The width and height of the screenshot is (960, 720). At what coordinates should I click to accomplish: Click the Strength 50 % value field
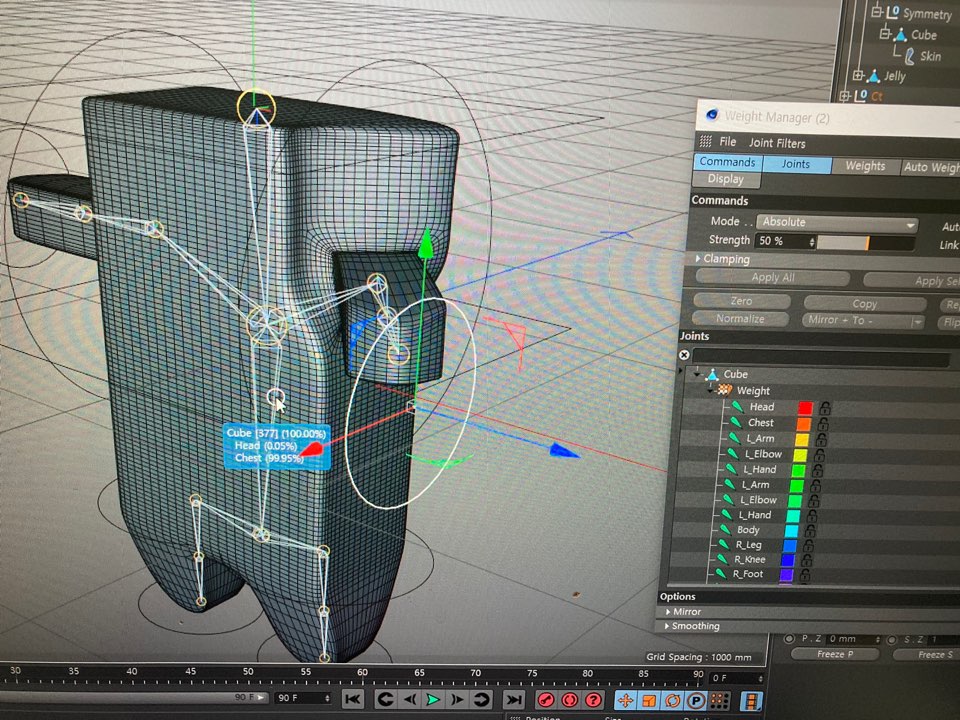786,241
